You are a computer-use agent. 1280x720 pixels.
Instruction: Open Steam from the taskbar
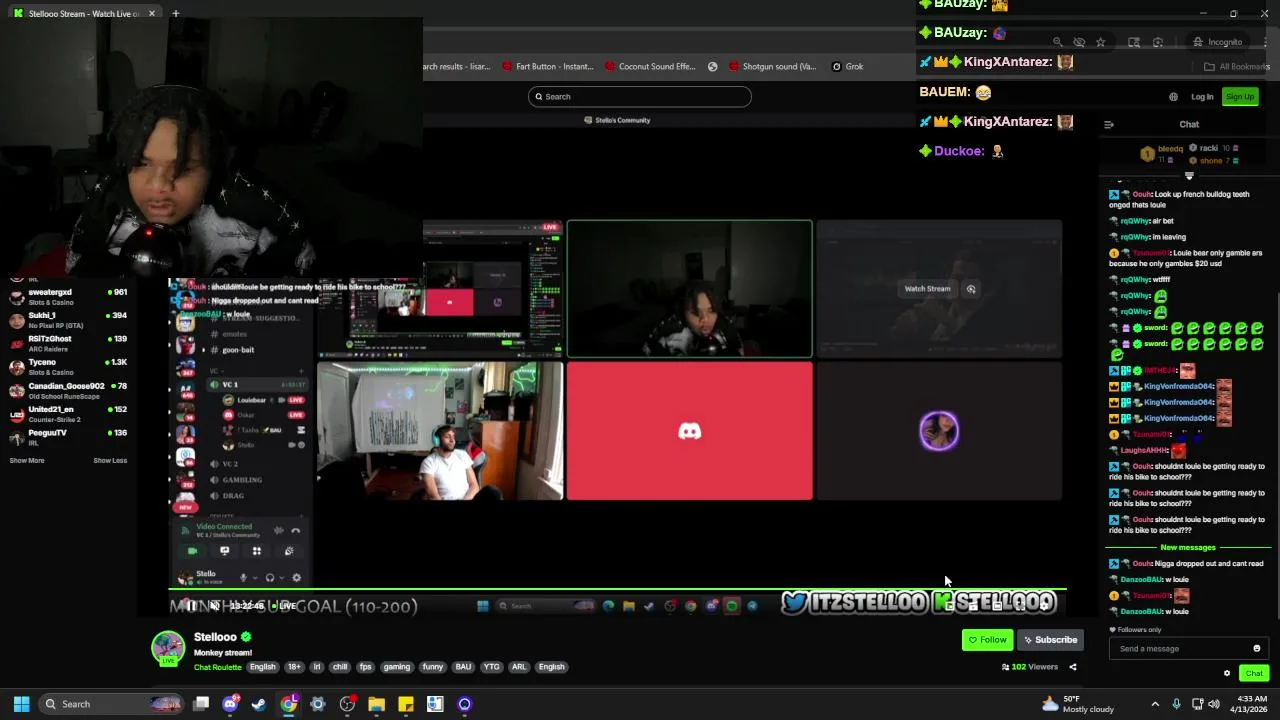(x=259, y=704)
